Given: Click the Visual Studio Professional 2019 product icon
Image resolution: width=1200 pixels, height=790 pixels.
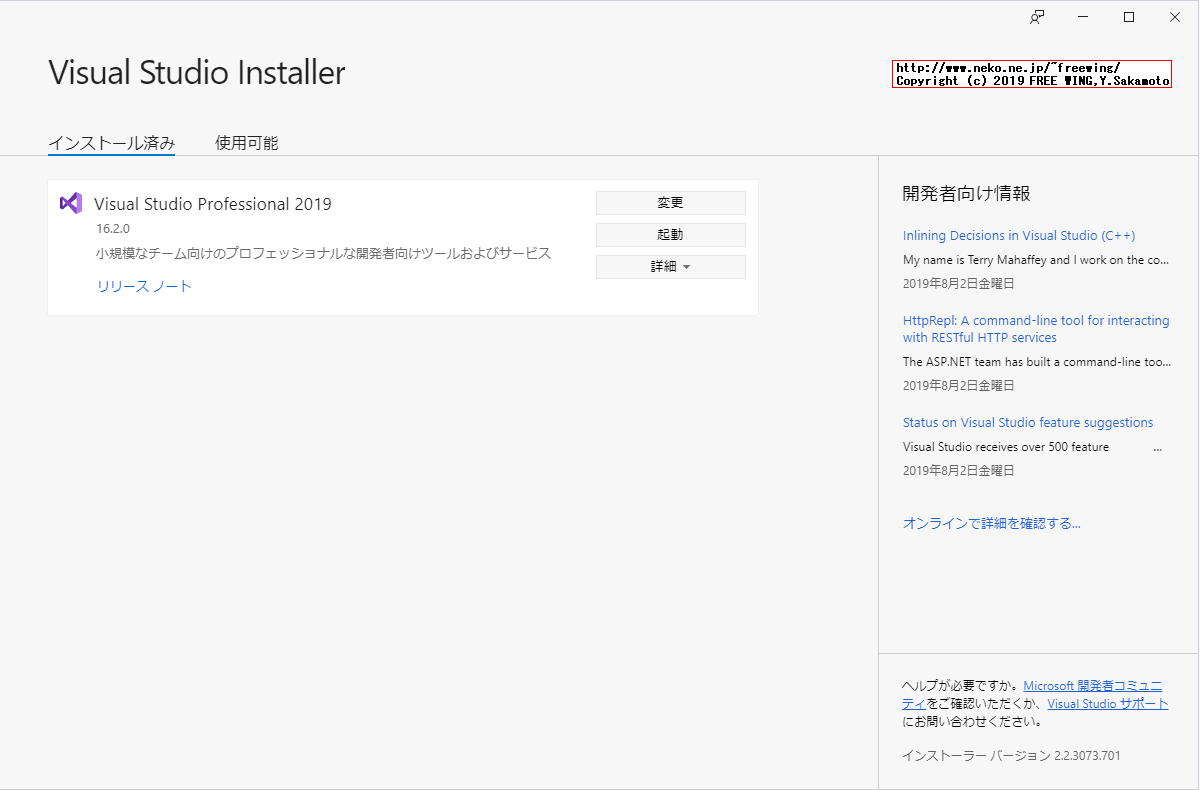Looking at the screenshot, I should tap(70, 203).
